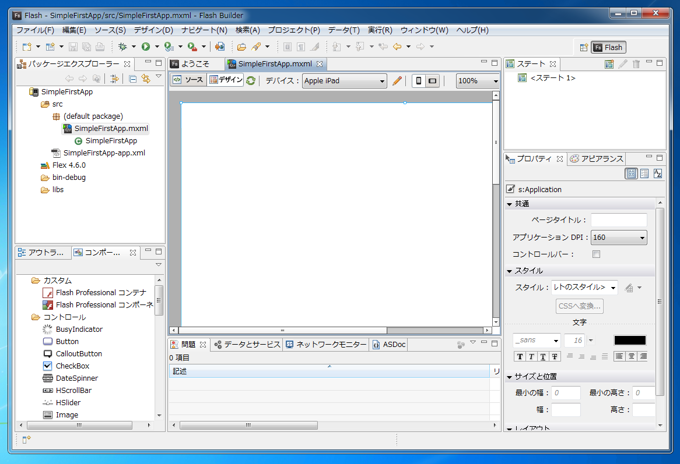680x464 pixels.
Task: Click the CSSへ変換 button
Action: tap(579, 306)
